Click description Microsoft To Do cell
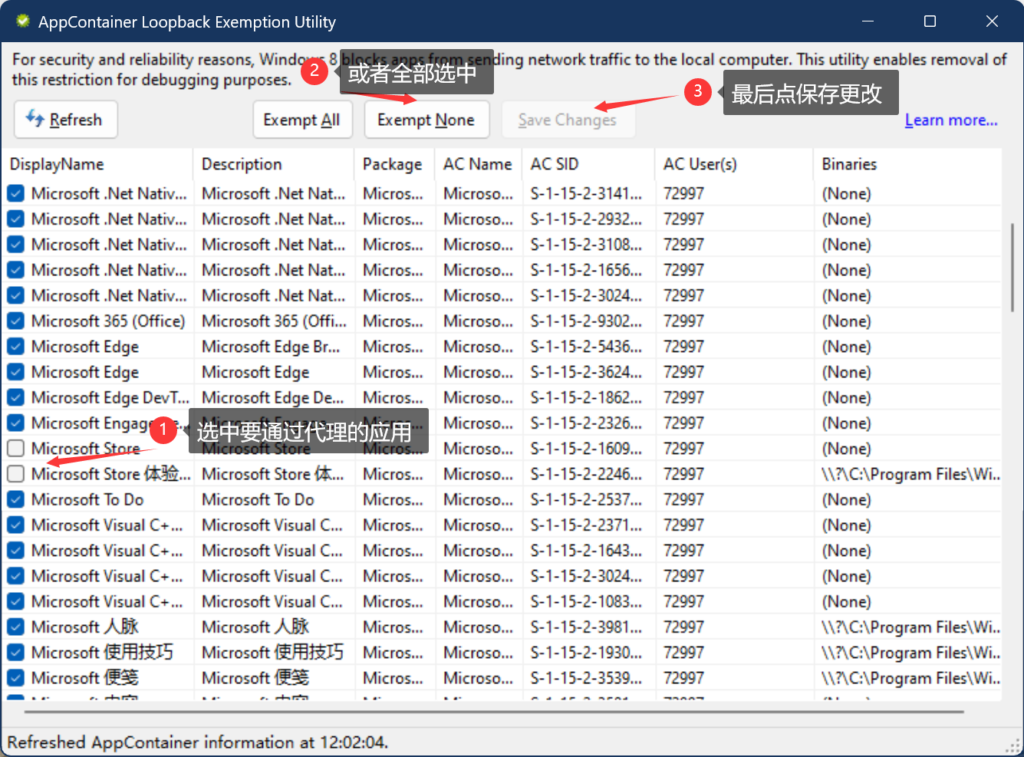The image size is (1024, 757). 257,500
